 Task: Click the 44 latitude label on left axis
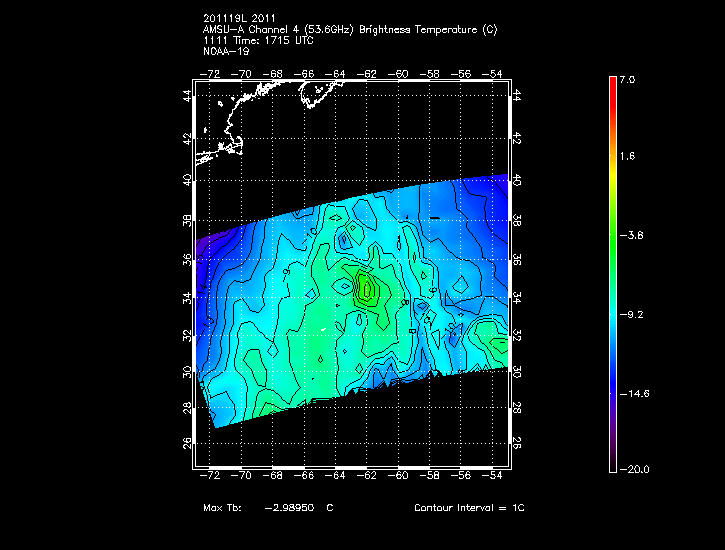coord(186,96)
